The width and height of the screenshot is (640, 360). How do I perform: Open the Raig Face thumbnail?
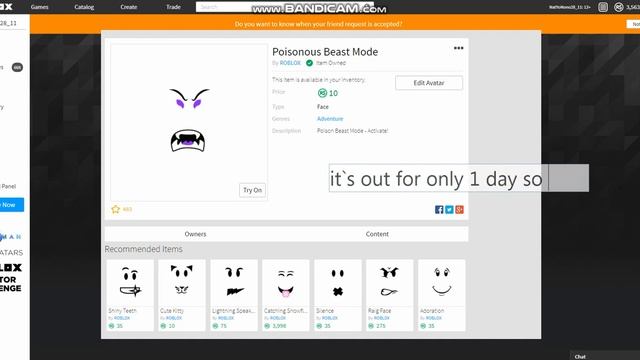click(x=390, y=282)
